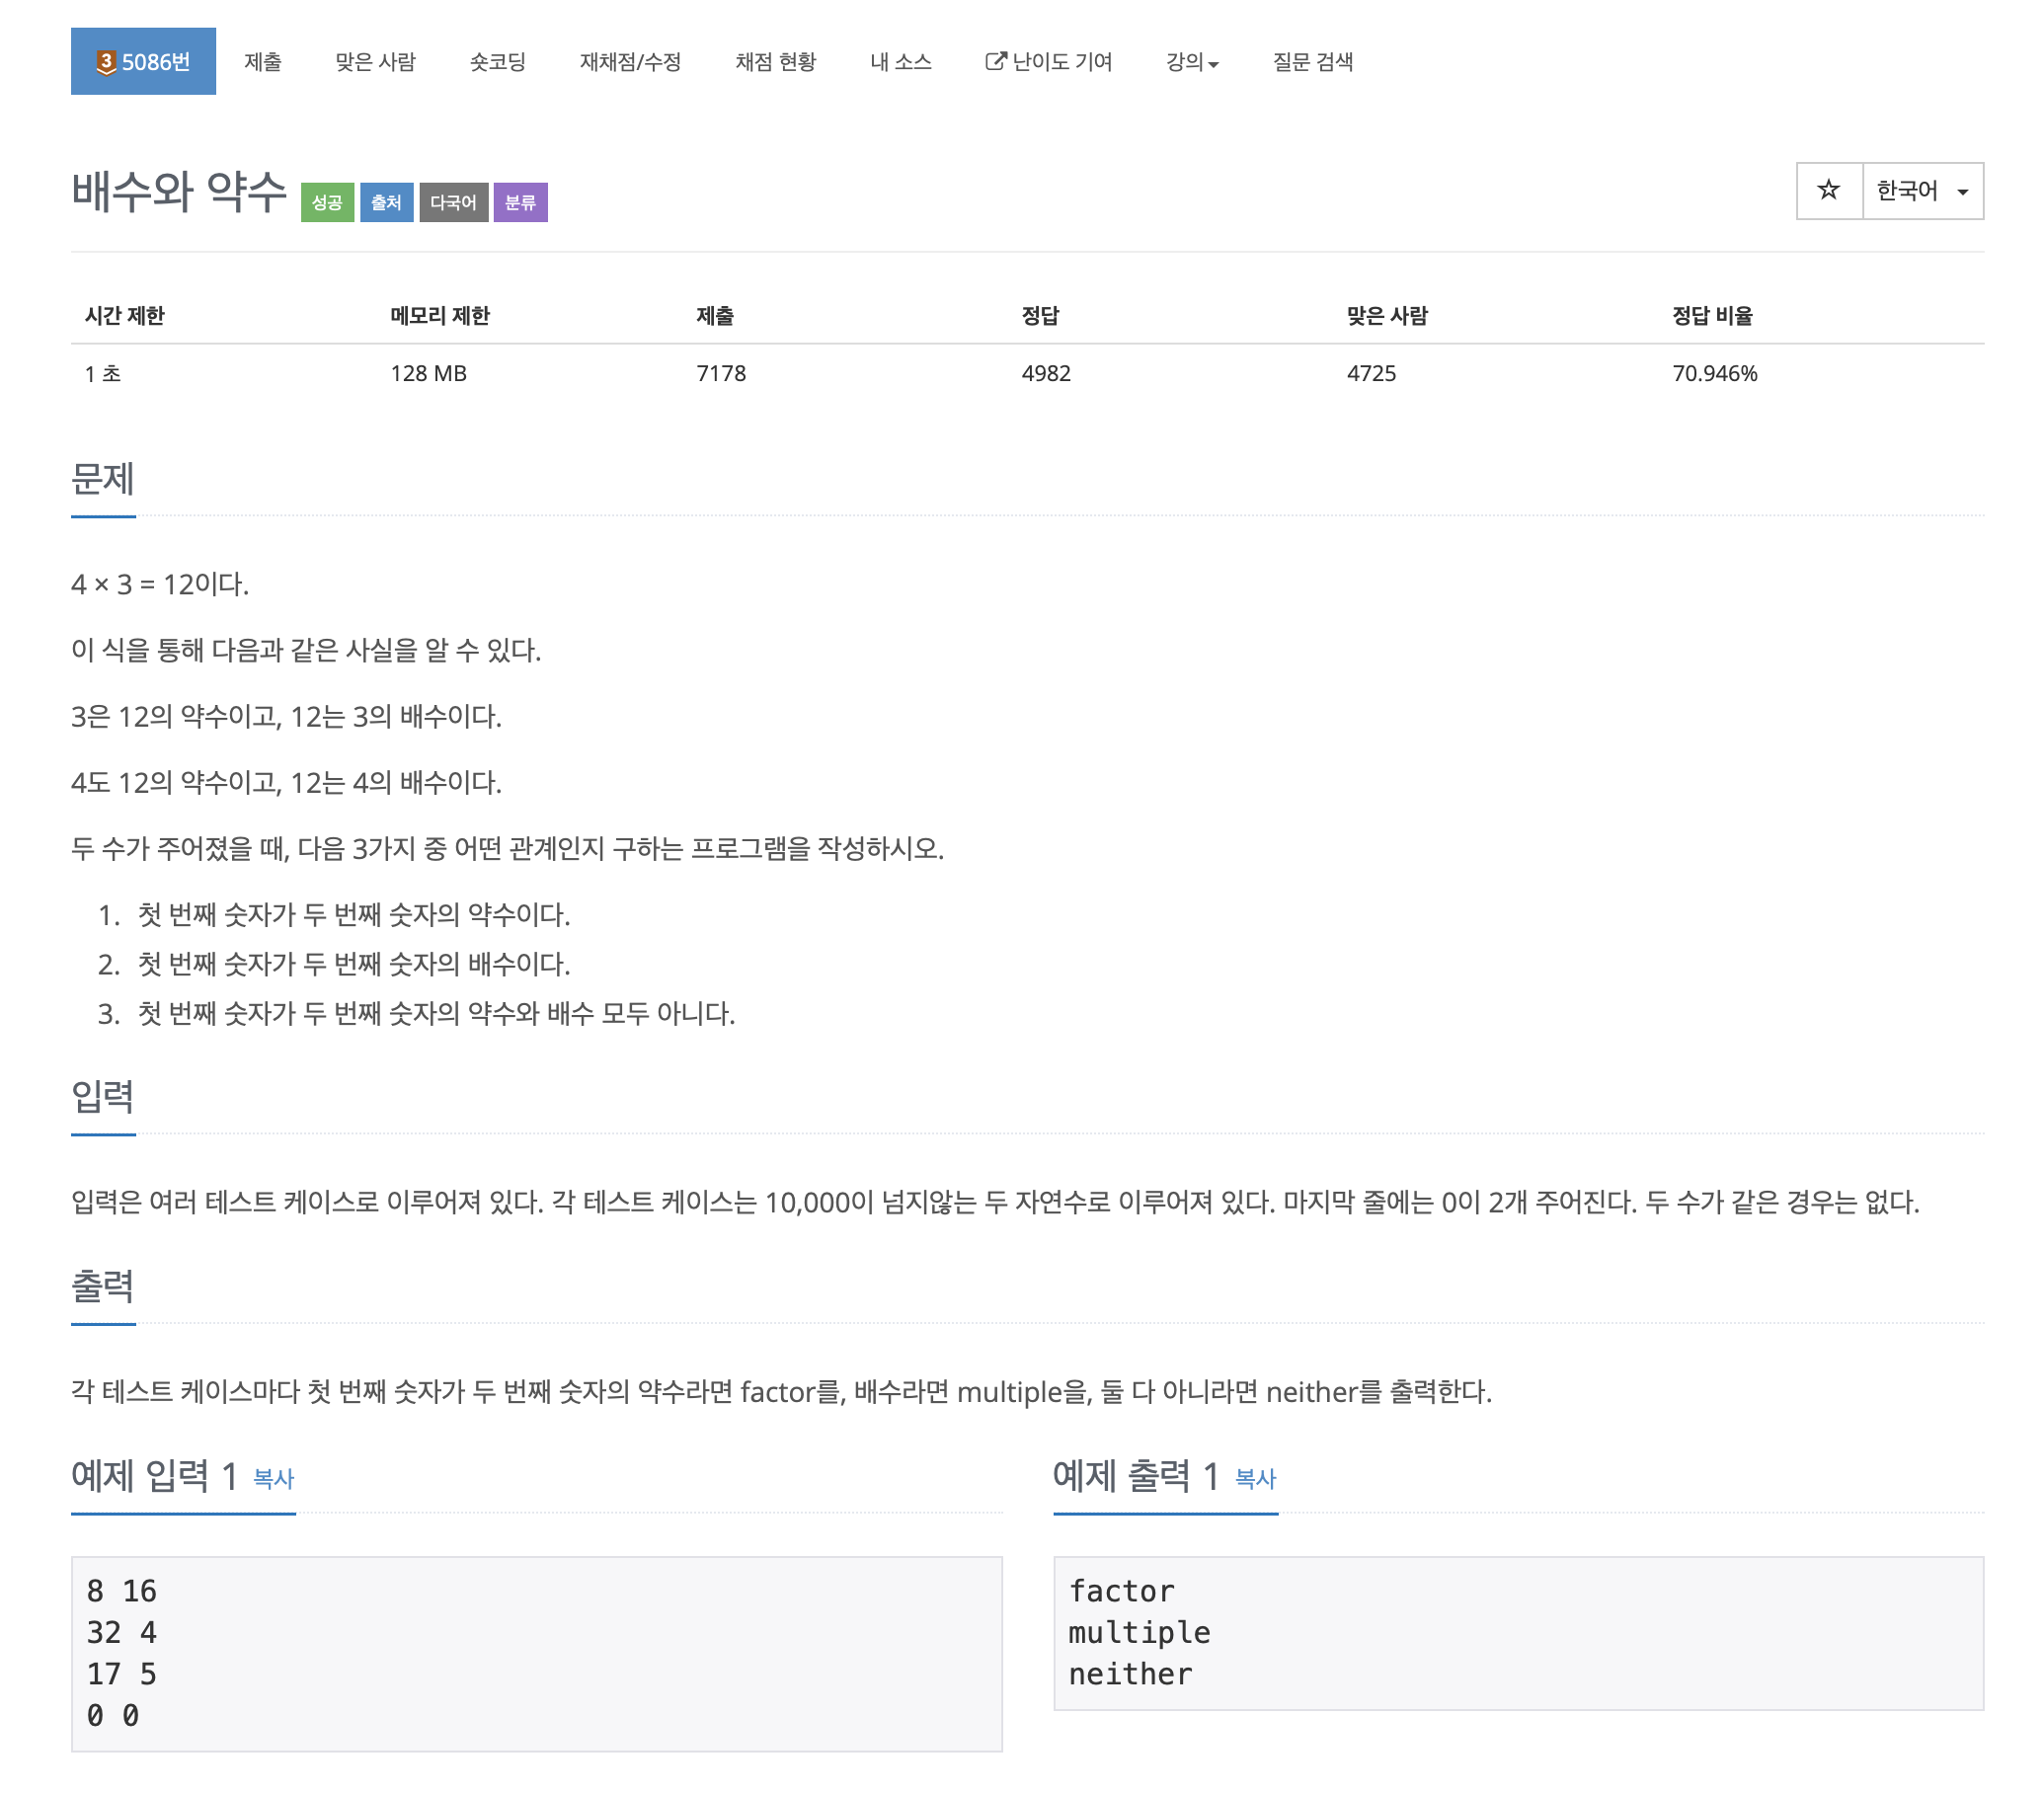Click the external link icon by 난이도 기여
This screenshot has width=2044, height=1793.
click(x=994, y=62)
